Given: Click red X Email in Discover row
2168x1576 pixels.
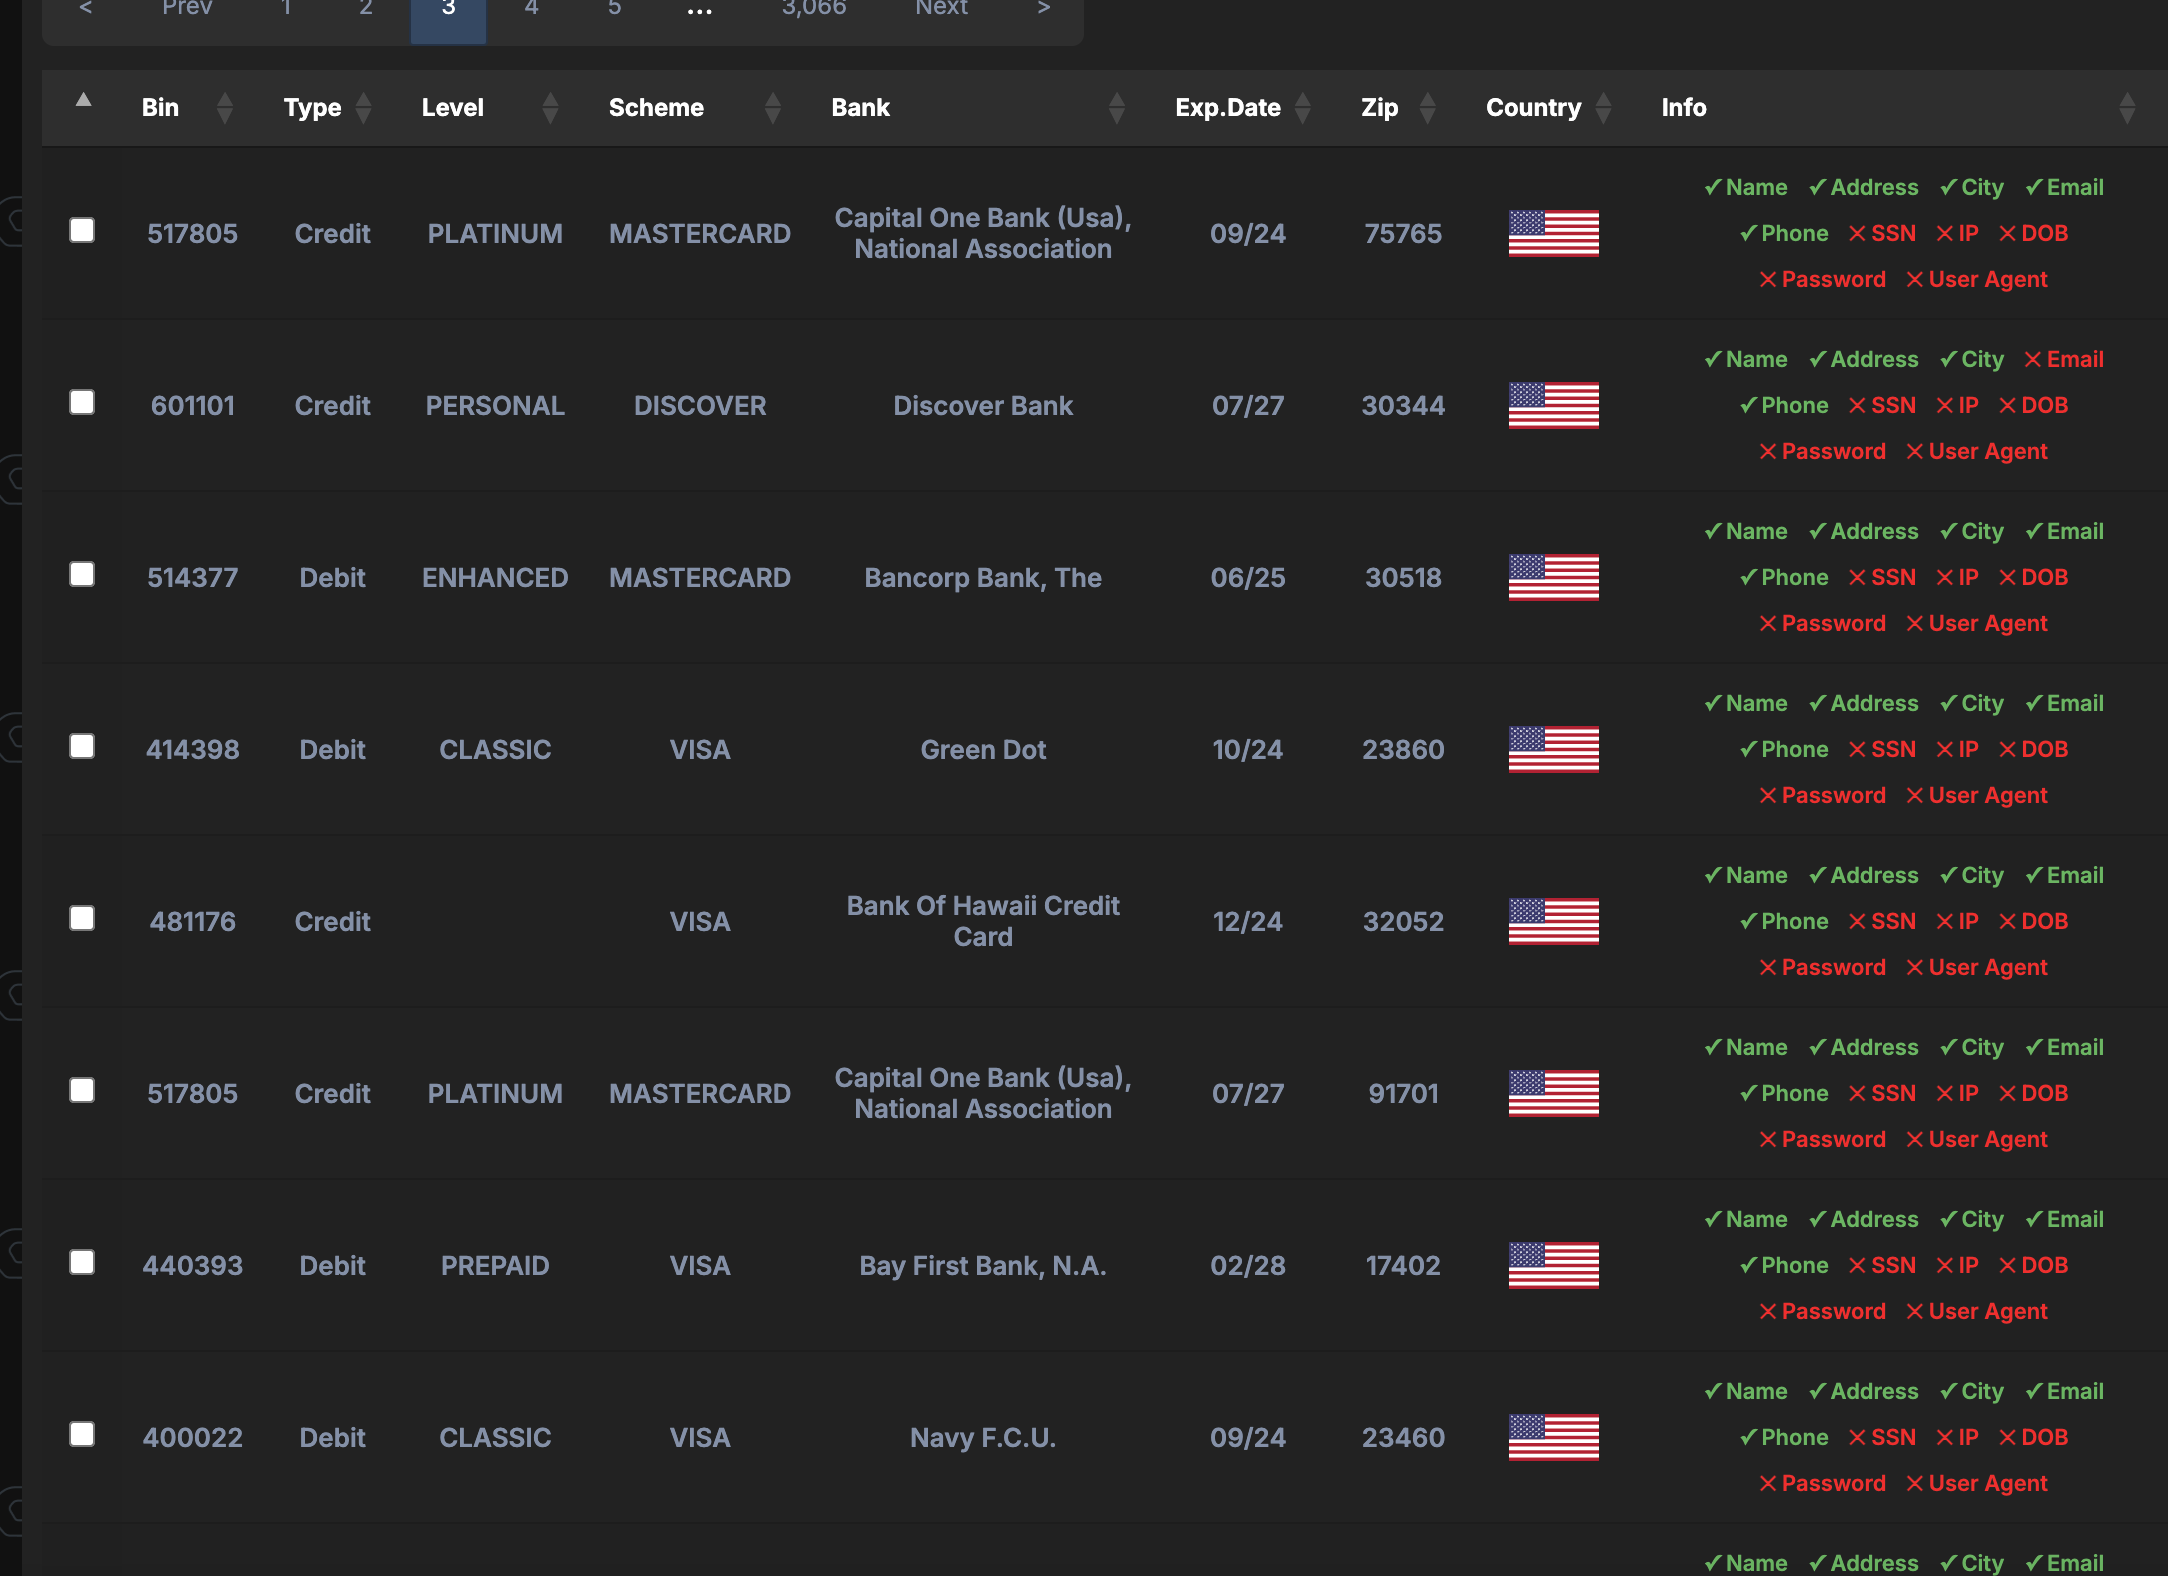Looking at the screenshot, I should [x=2064, y=360].
